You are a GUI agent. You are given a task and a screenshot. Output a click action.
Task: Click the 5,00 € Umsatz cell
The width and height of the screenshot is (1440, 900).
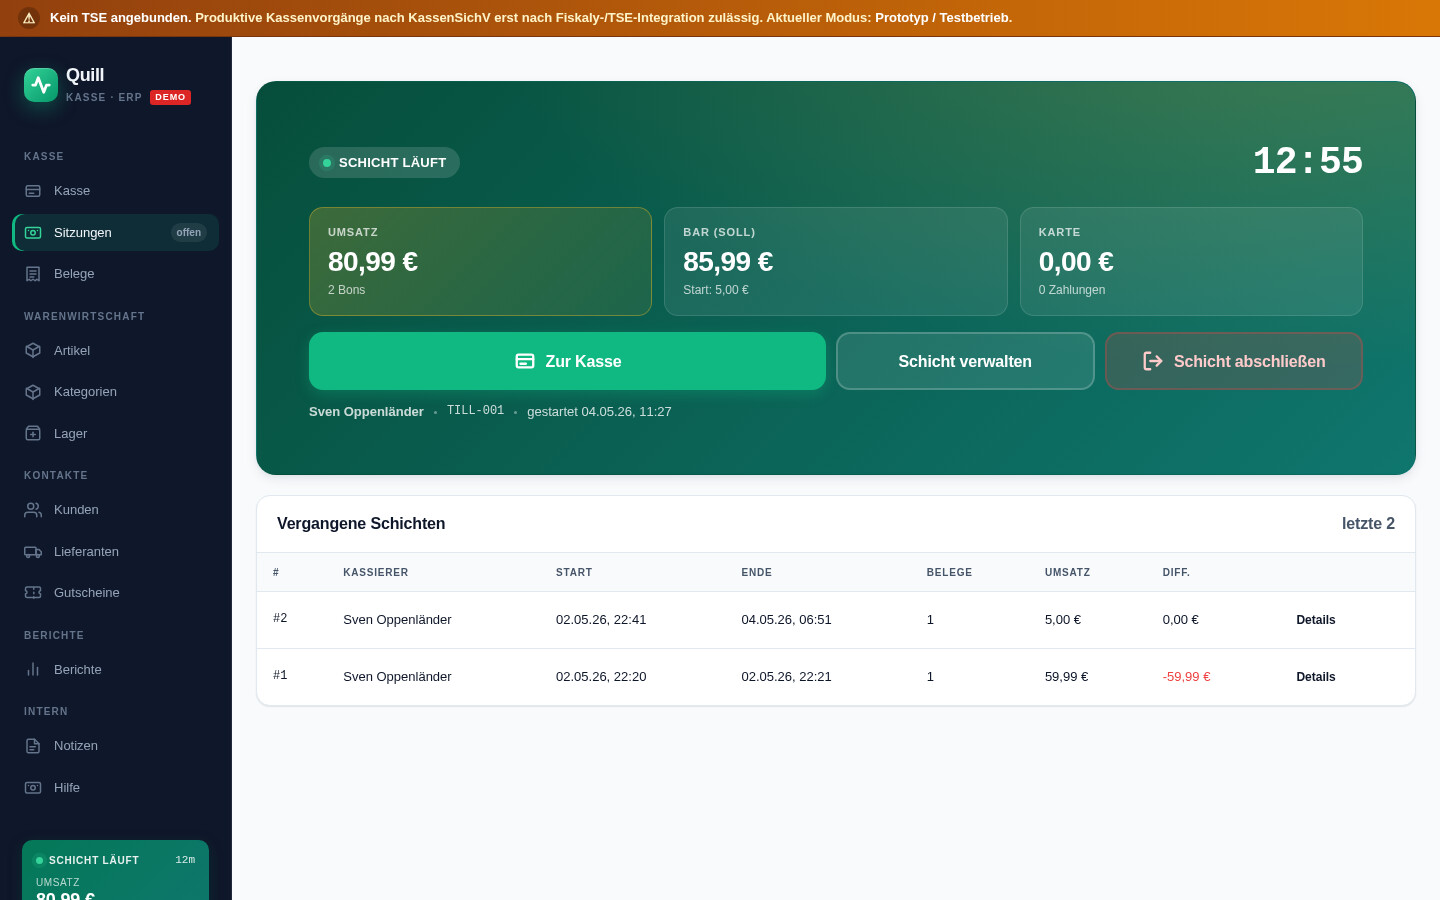pos(1063,620)
